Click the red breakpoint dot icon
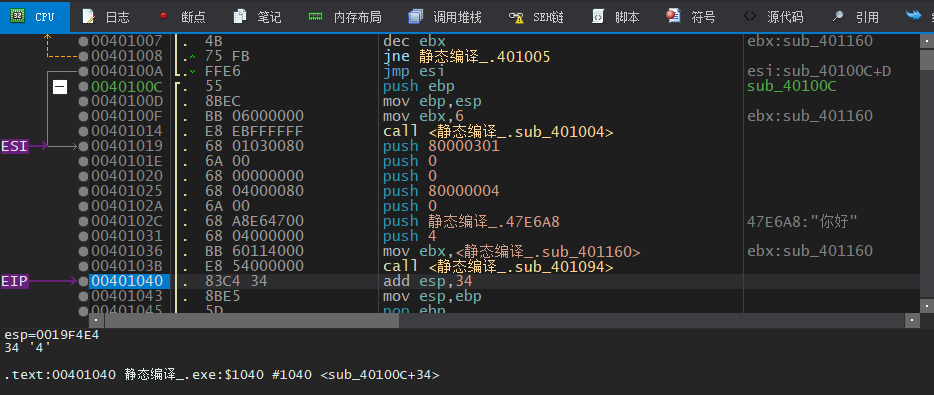The height and width of the screenshot is (395, 934). click(163, 16)
